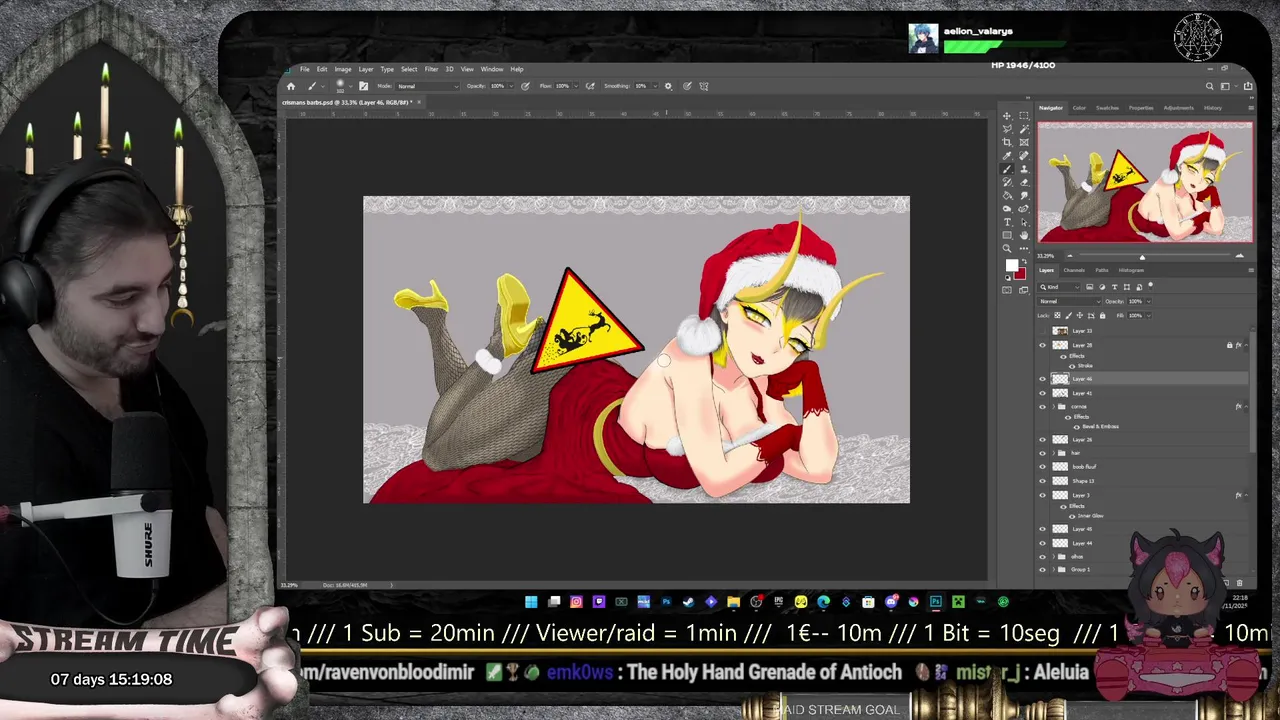Select the Brush tool in toolbox
This screenshot has height=720, width=1280.
[x=1007, y=169]
